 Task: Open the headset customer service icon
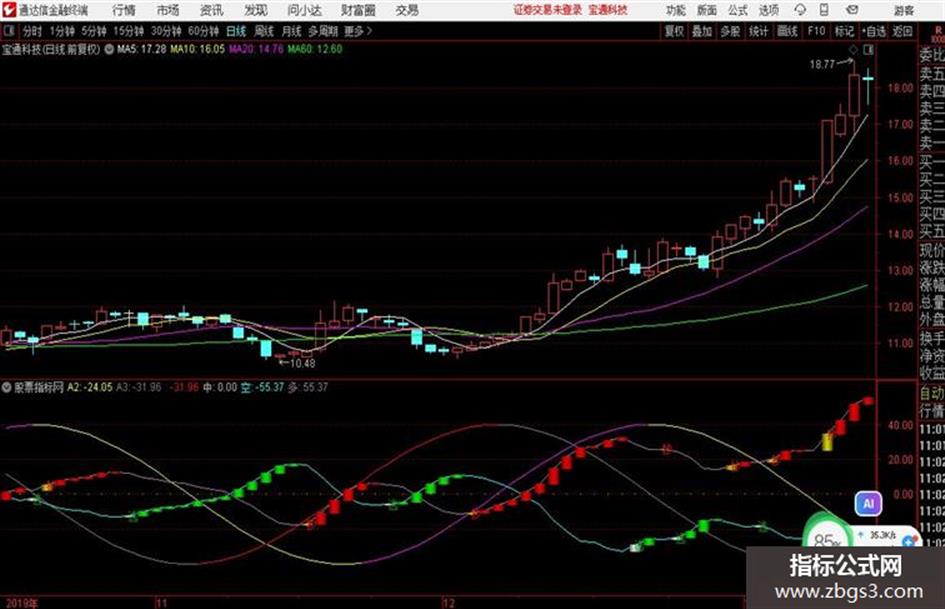click(x=800, y=10)
